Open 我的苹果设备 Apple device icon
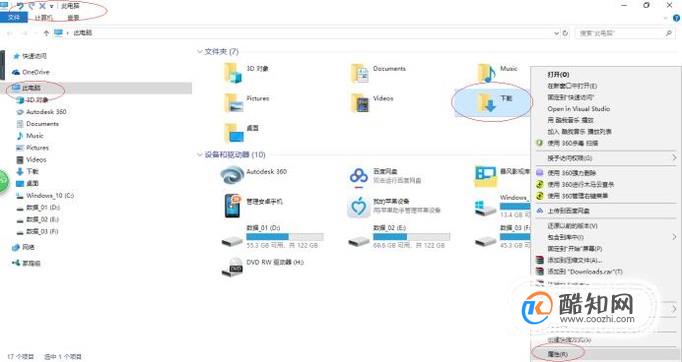The image size is (682, 362). (x=358, y=207)
